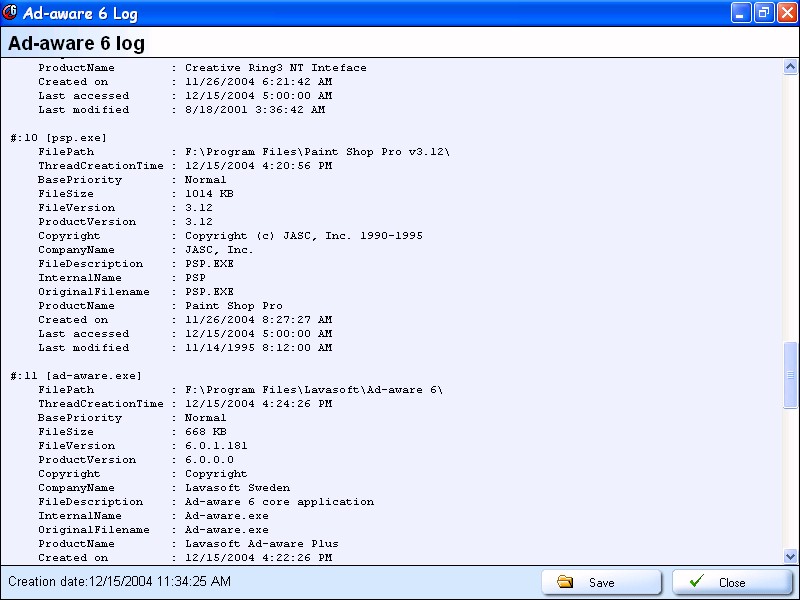The height and width of the screenshot is (600, 800).
Task: Click the folder icon on Save button
Action: (565, 582)
